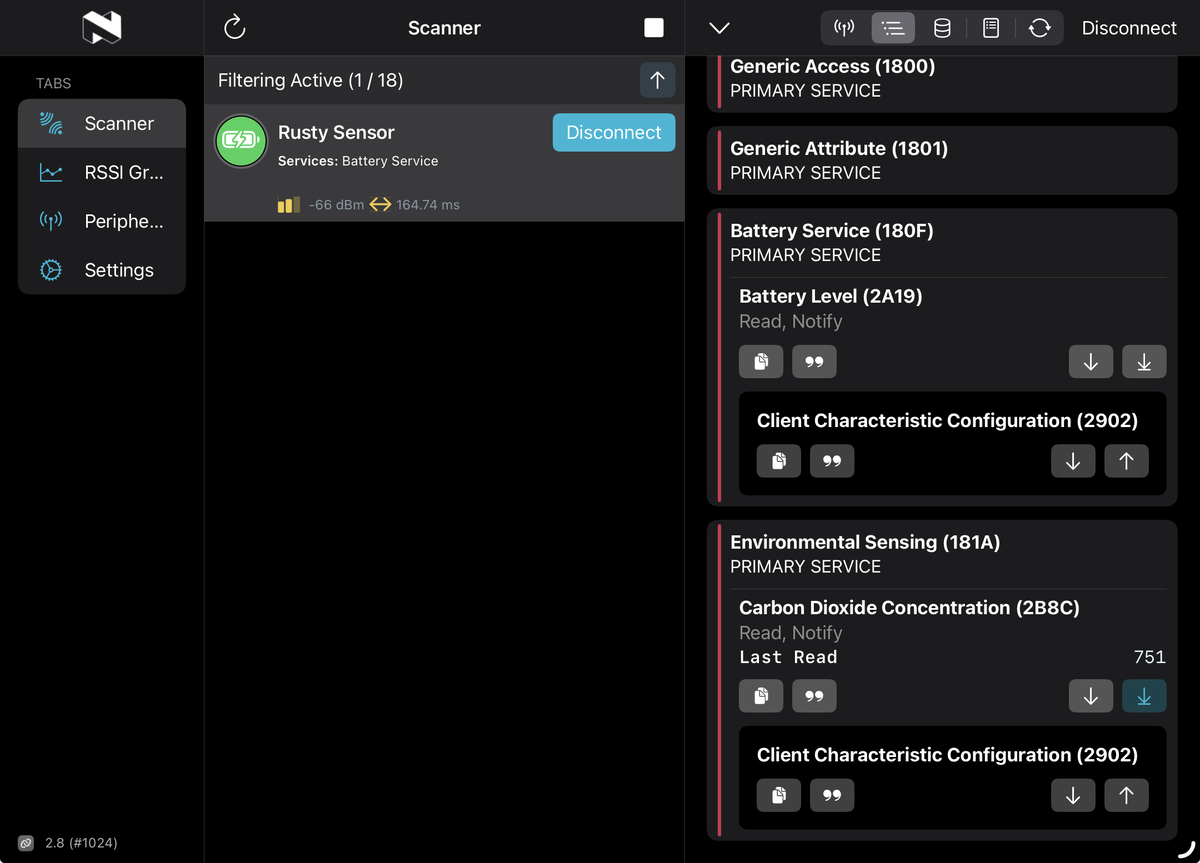1200x863 pixels.
Task: Enable notifications for Battery Level
Action: click(x=1144, y=361)
